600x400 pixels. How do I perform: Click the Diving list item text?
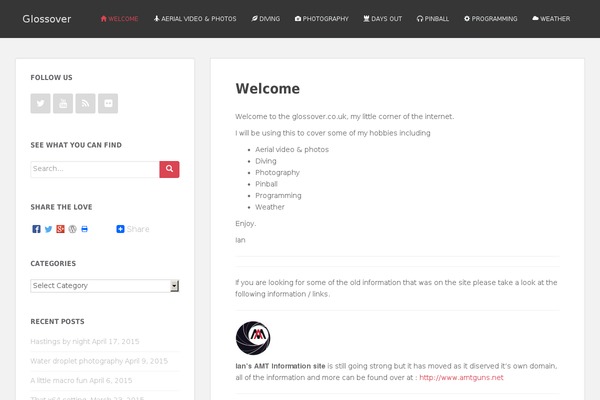point(266,161)
